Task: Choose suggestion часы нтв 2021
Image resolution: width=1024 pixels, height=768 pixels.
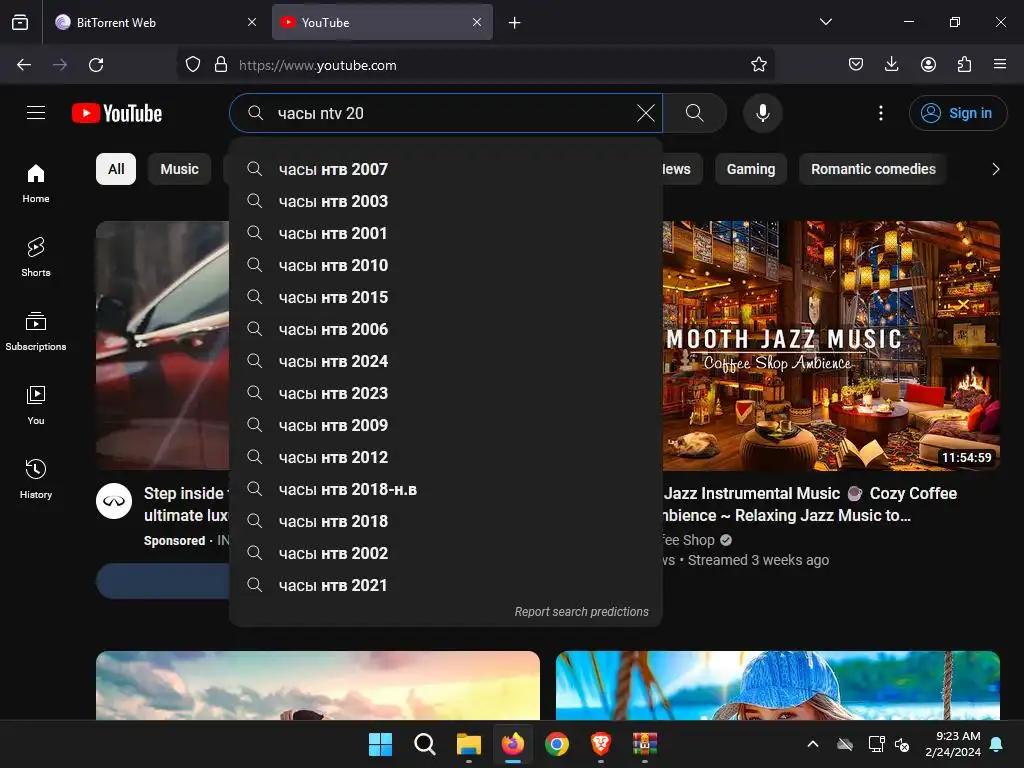Action: pos(446,585)
